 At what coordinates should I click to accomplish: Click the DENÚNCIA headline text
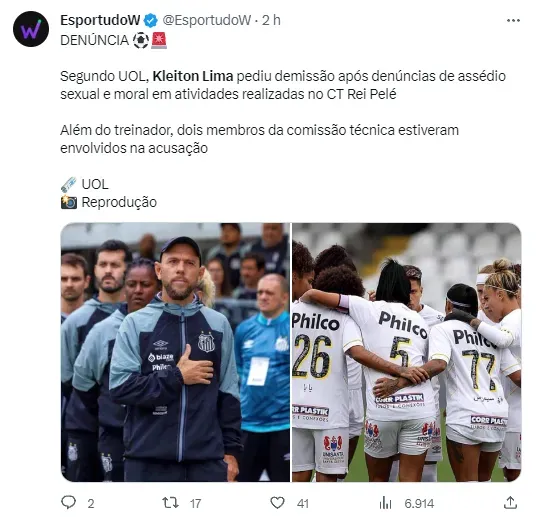[x=94, y=40]
